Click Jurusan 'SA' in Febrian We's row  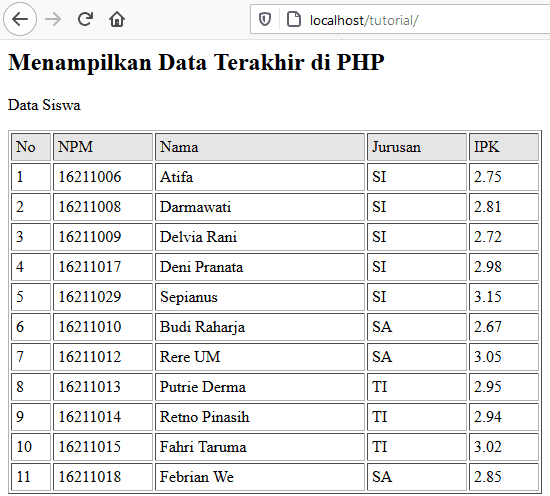(417, 477)
